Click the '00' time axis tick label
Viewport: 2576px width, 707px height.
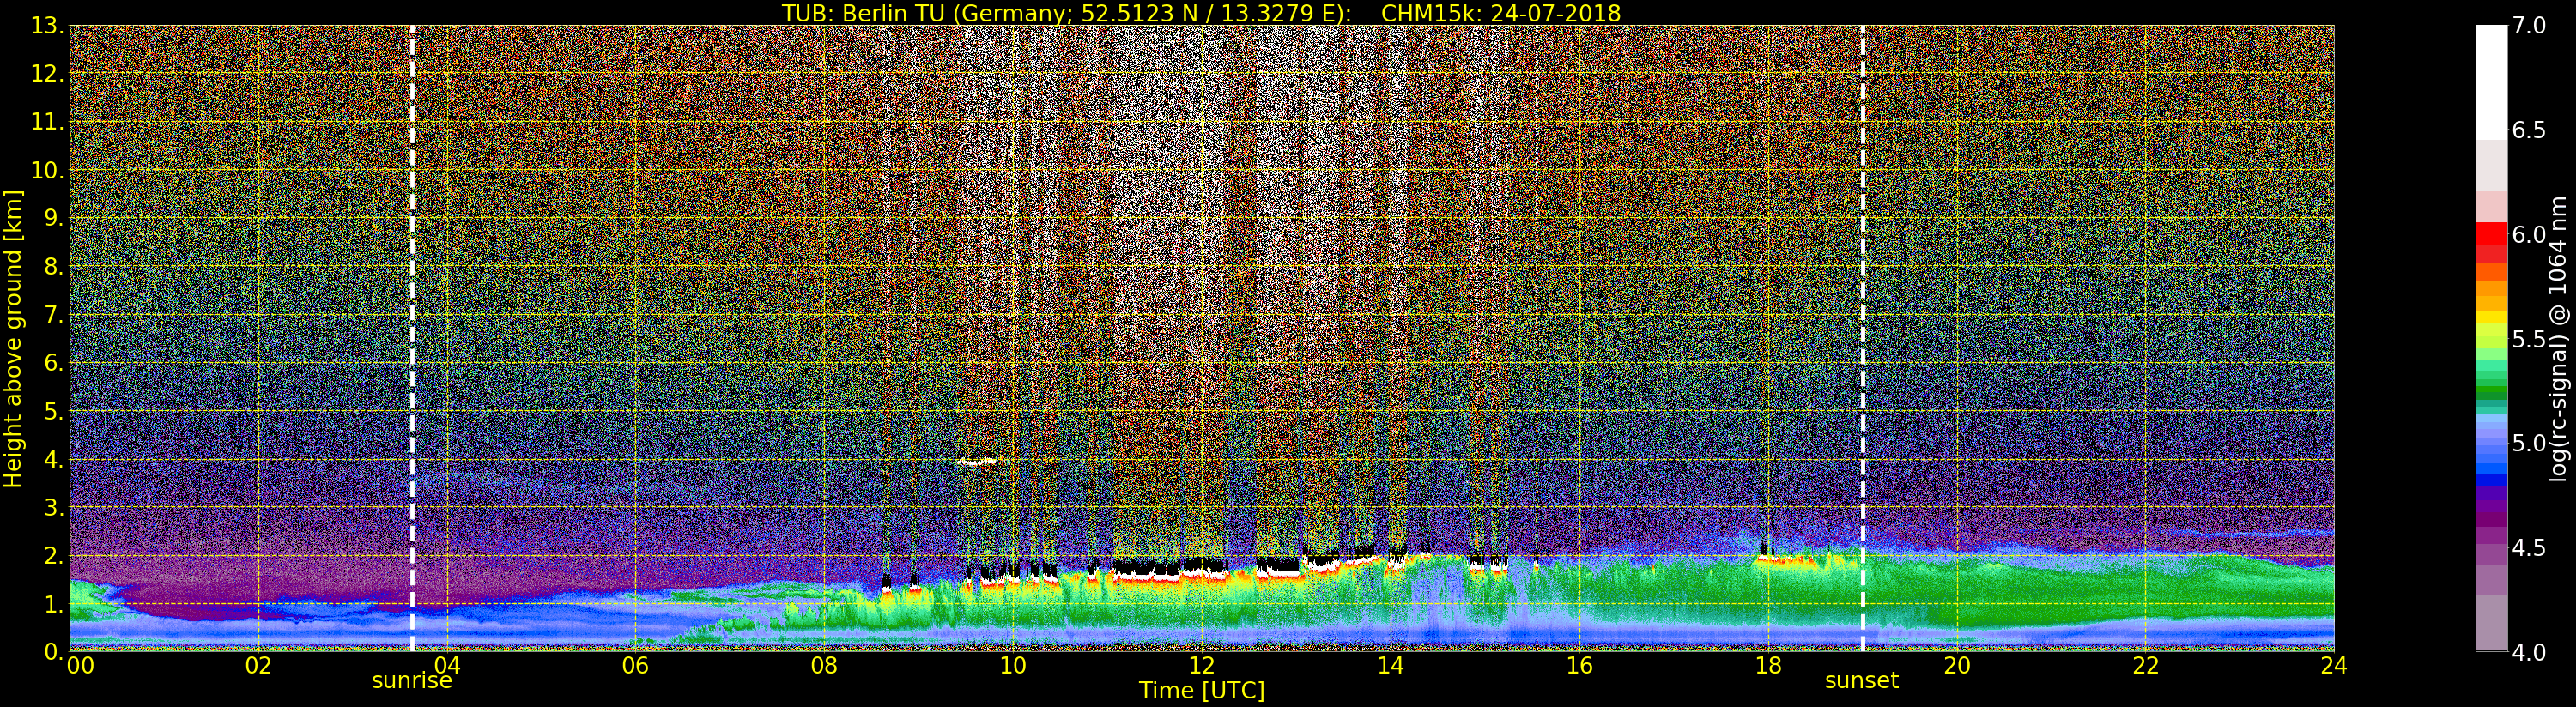(80, 666)
